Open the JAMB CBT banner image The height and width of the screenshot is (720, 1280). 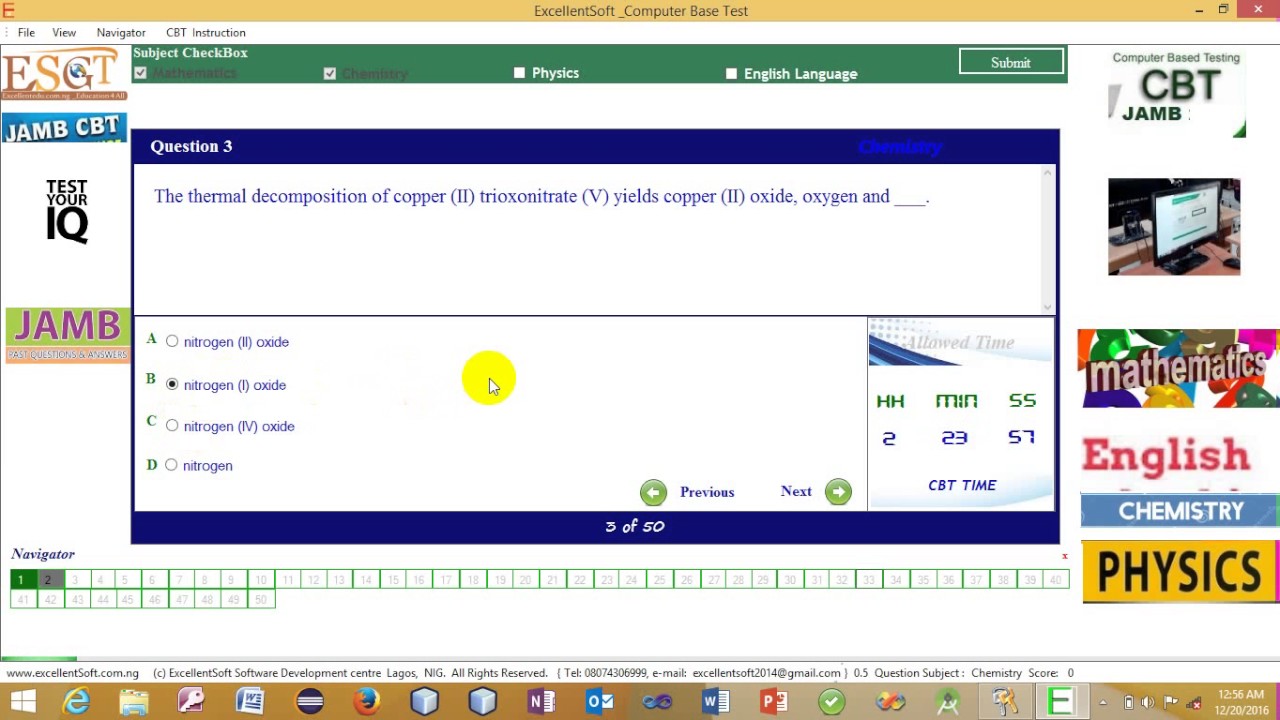click(64, 129)
